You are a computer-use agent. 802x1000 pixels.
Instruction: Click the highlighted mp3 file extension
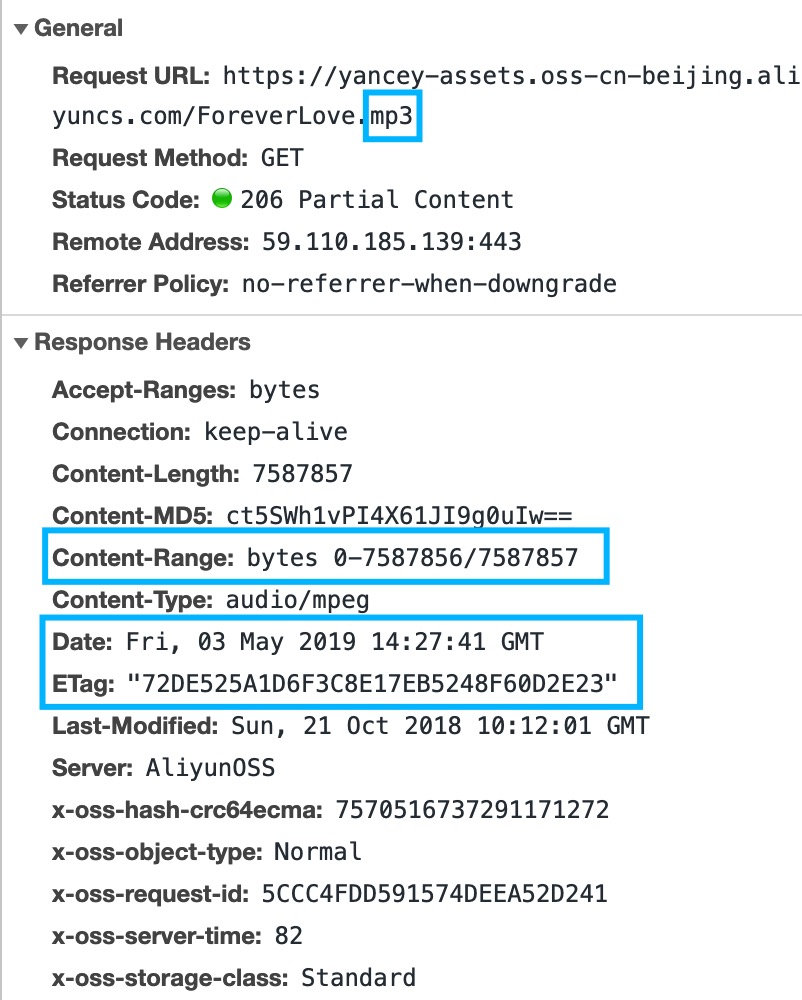pos(391,116)
